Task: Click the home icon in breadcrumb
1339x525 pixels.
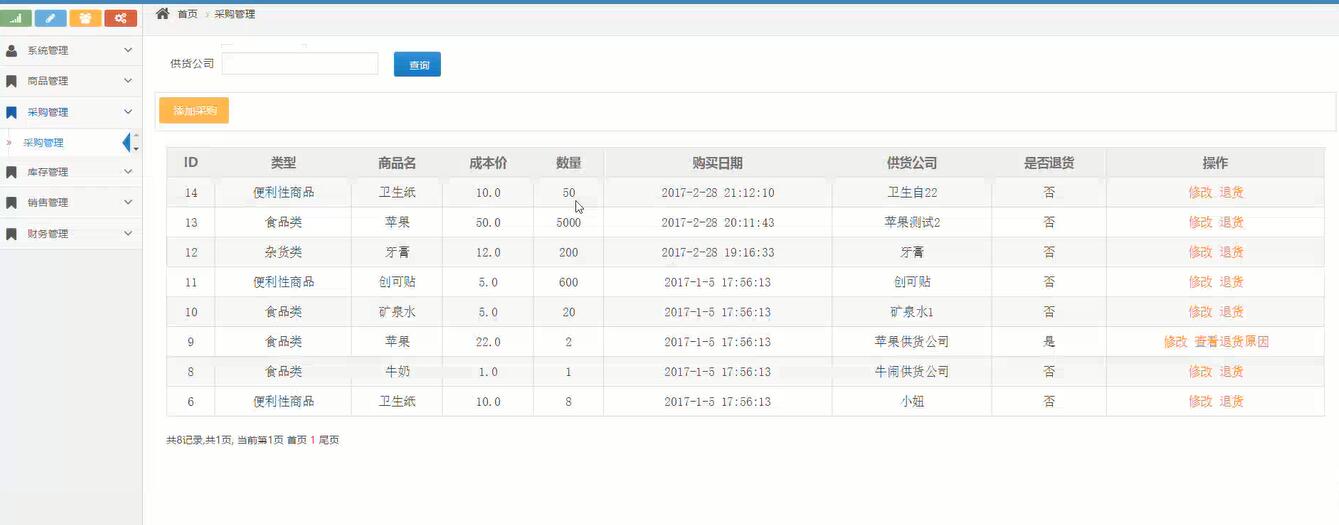Action: point(162,13)
